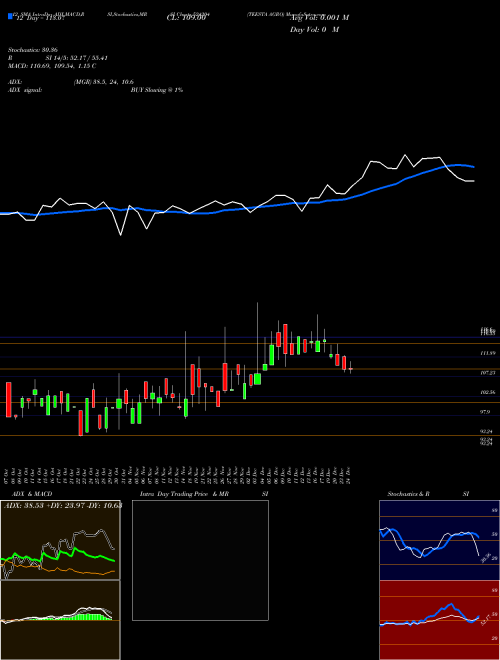Viewport: 500px width, 660px height.
Task: Select the '(MGR) 38.5, 24, 10.6' values
Action: pyautogui.click(x=103, y=82)
